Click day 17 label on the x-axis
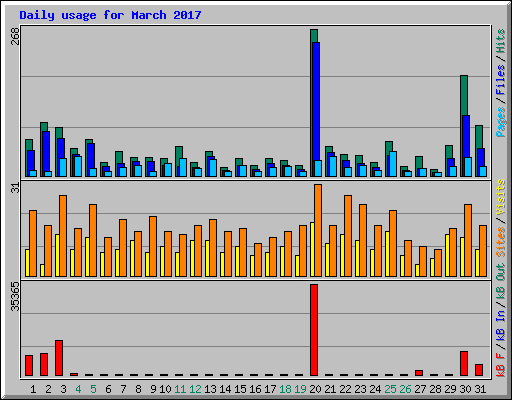The width and height of the screenshot is (512, 400). point(270,389)
